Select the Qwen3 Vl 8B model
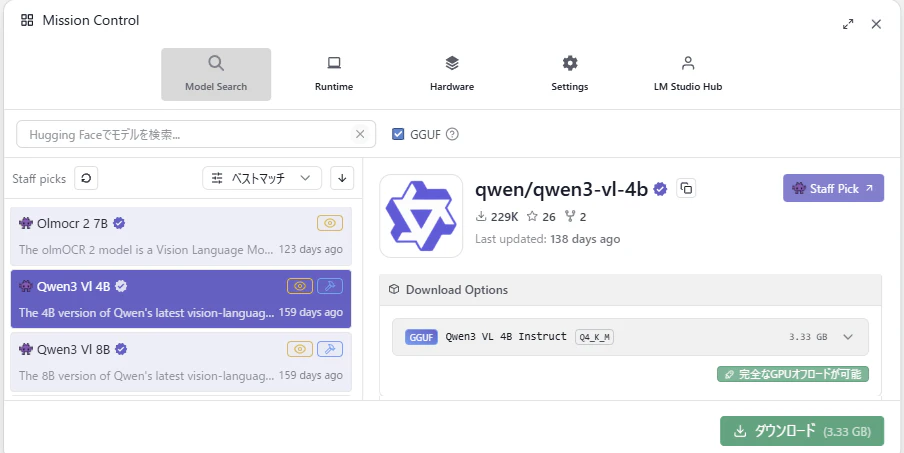The width and height of the screenshot is (904, 453). click(180, 362)
